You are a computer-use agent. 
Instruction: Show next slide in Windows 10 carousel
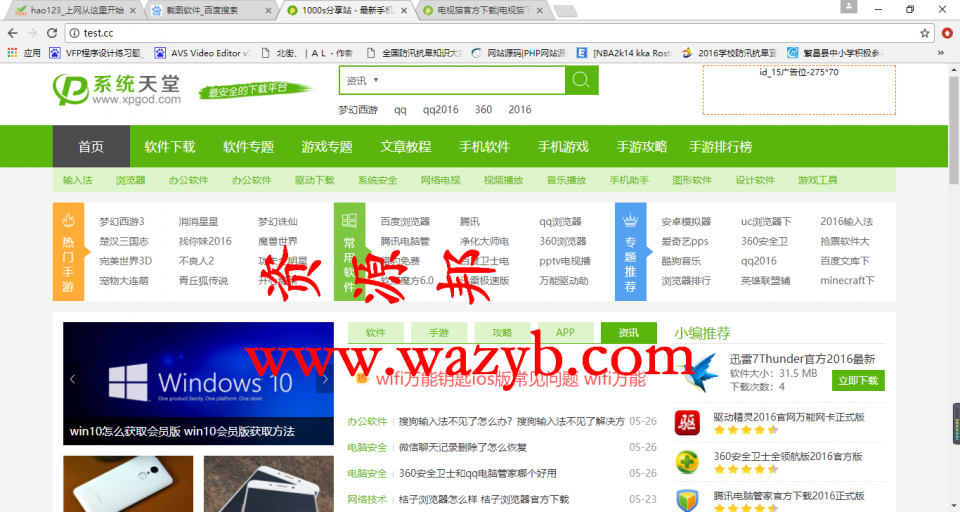pyautogui.click(x=325, y=379)
